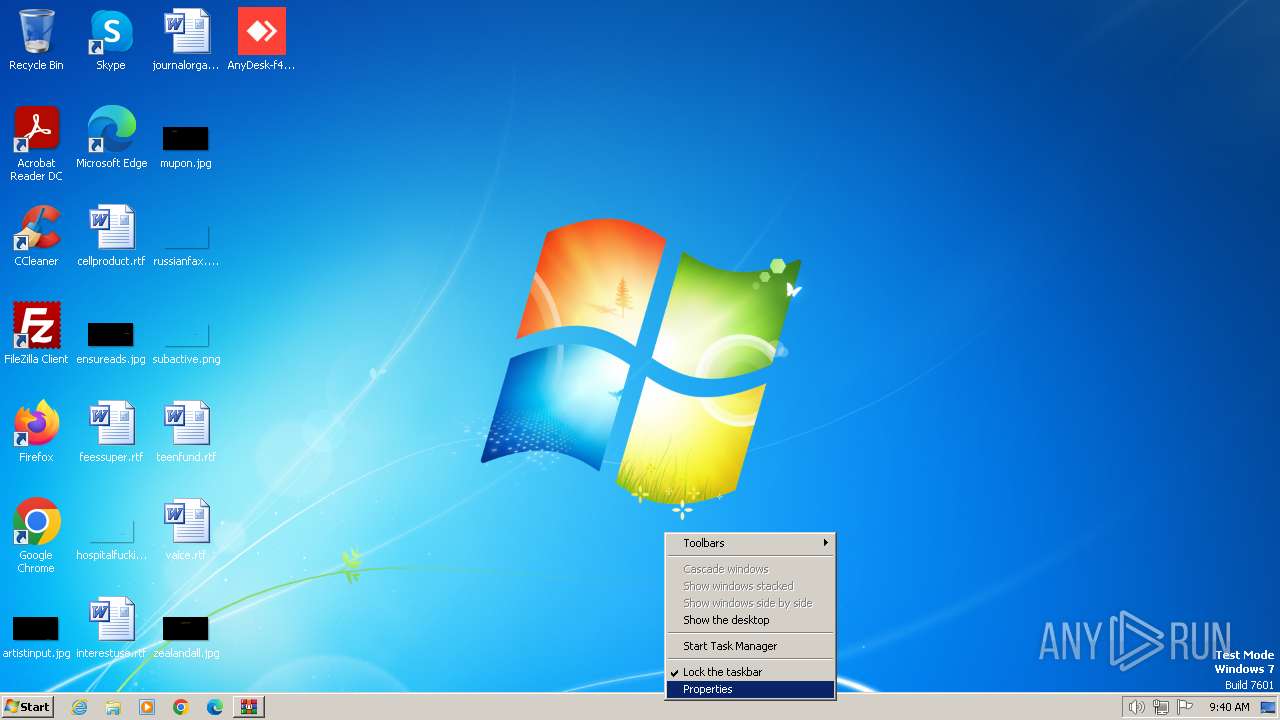This screenshot has height=720, width=1280.
Task: Open the clock showing 9:40 AM
Action: [1229, 707]
